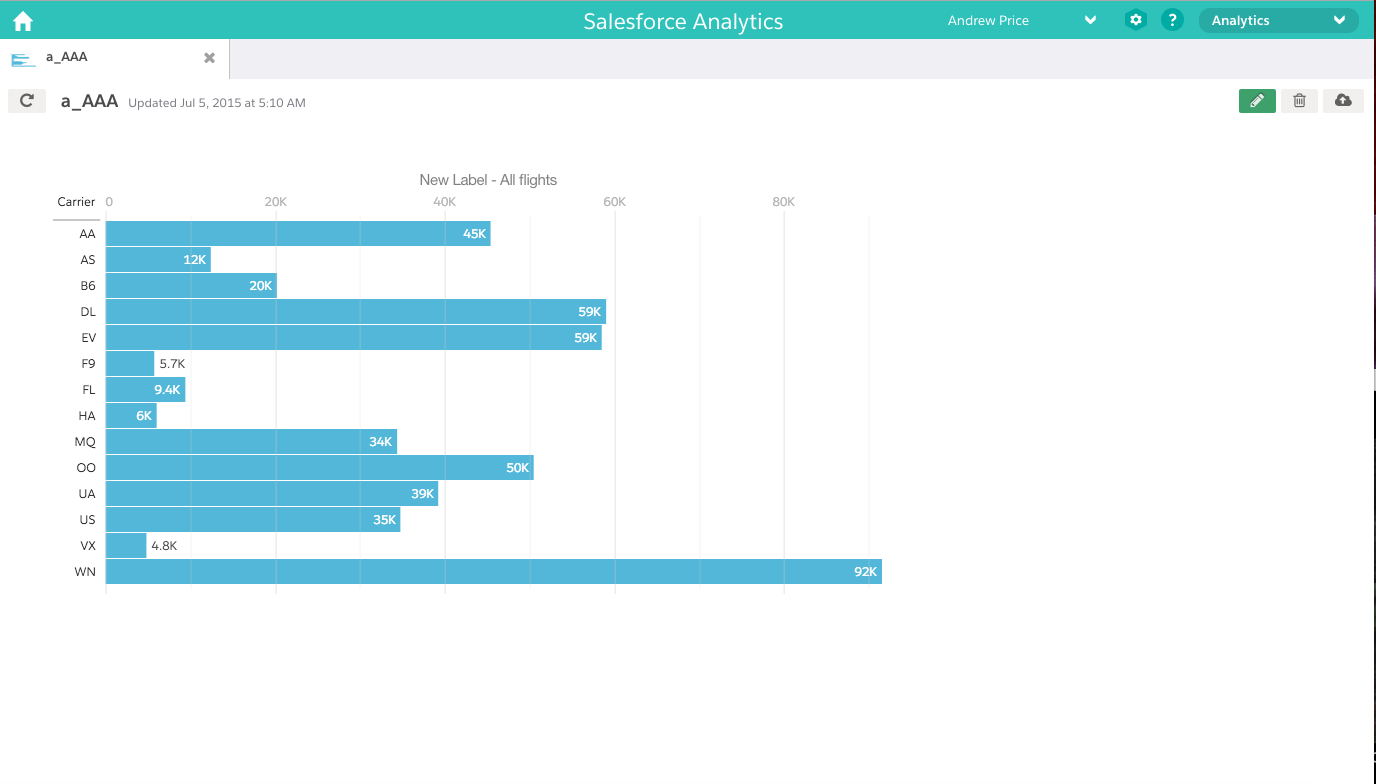Click the Updated Jul 5, 2015 timestamp
1376x784 pixels.
217,103
